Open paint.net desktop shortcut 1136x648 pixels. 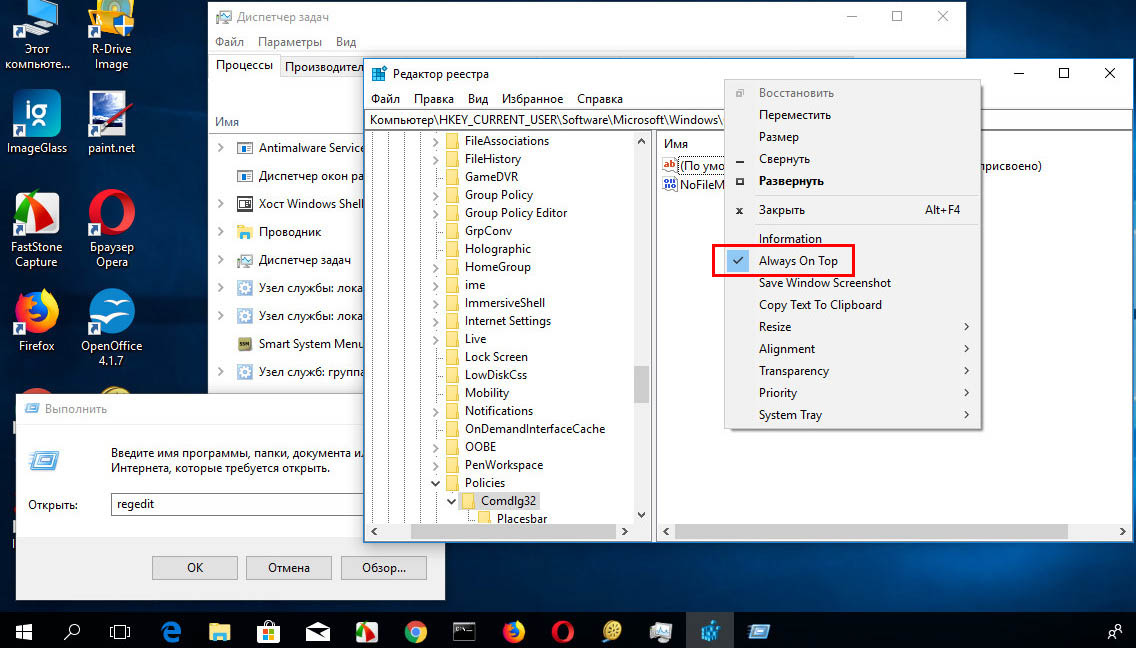pyautogui.click(x=111, y=121)
